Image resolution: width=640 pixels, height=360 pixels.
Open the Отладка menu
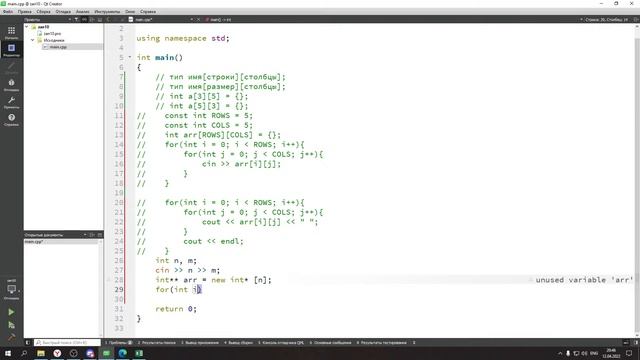63,11
